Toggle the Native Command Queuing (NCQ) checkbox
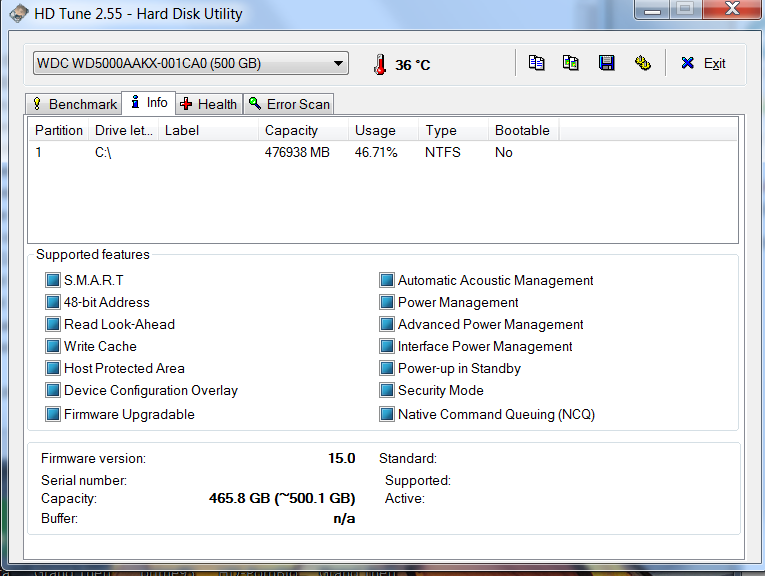765x576 pixels. click(x=387, y=414)
